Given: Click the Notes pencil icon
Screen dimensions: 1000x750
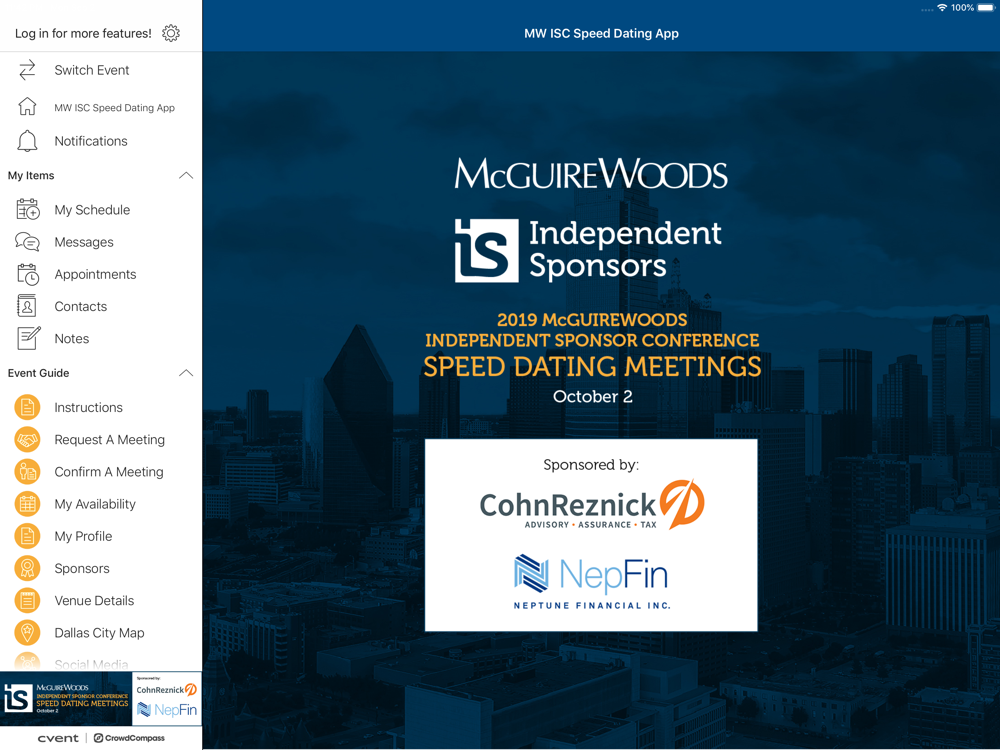Looking at the screenshot, I should click(x=28, y=338).
